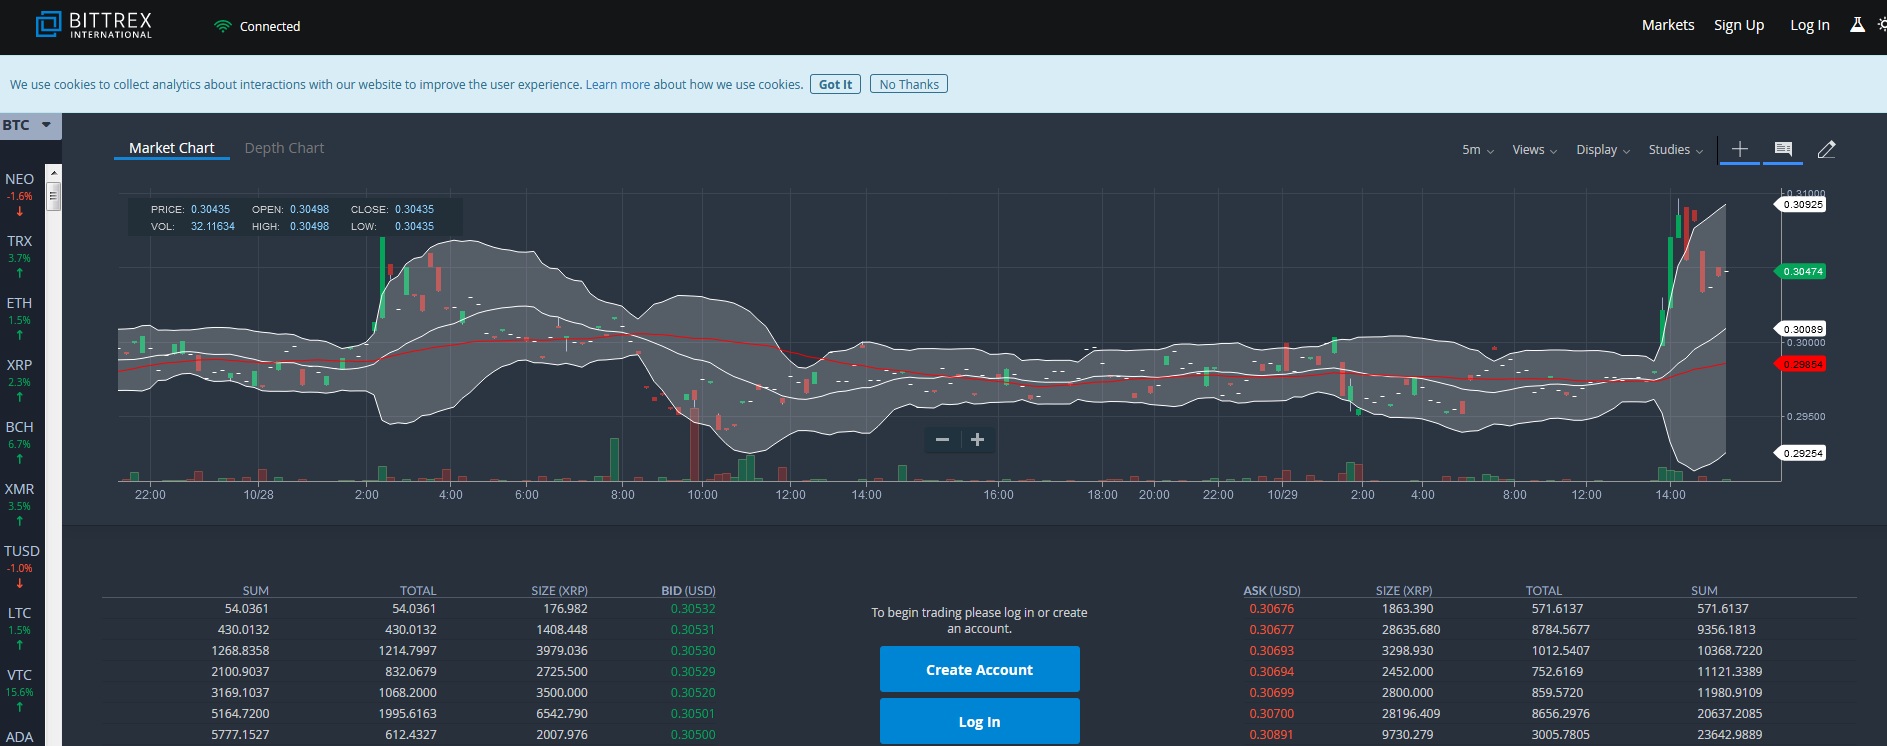Click ask price 0.30676
1887x746 pixels.
coord(1271,608)
